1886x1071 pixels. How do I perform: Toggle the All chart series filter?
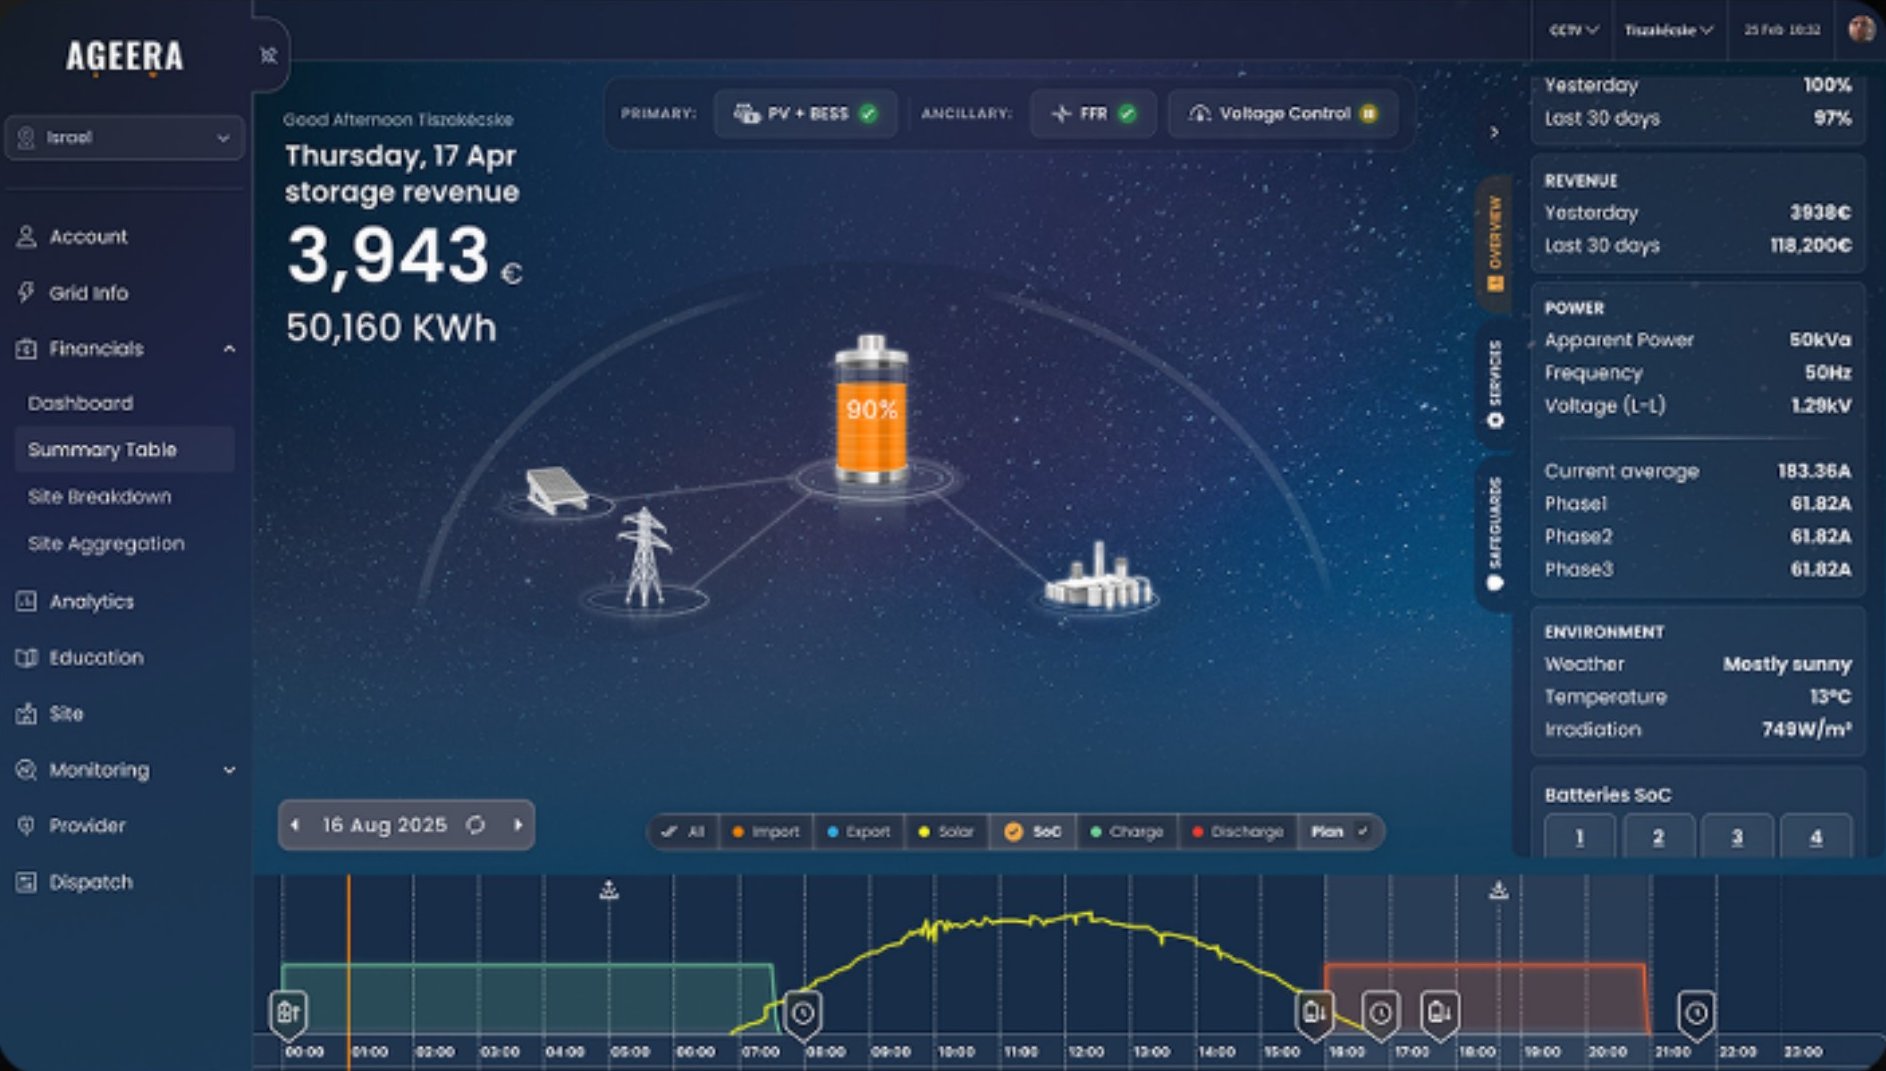point(684,832)
